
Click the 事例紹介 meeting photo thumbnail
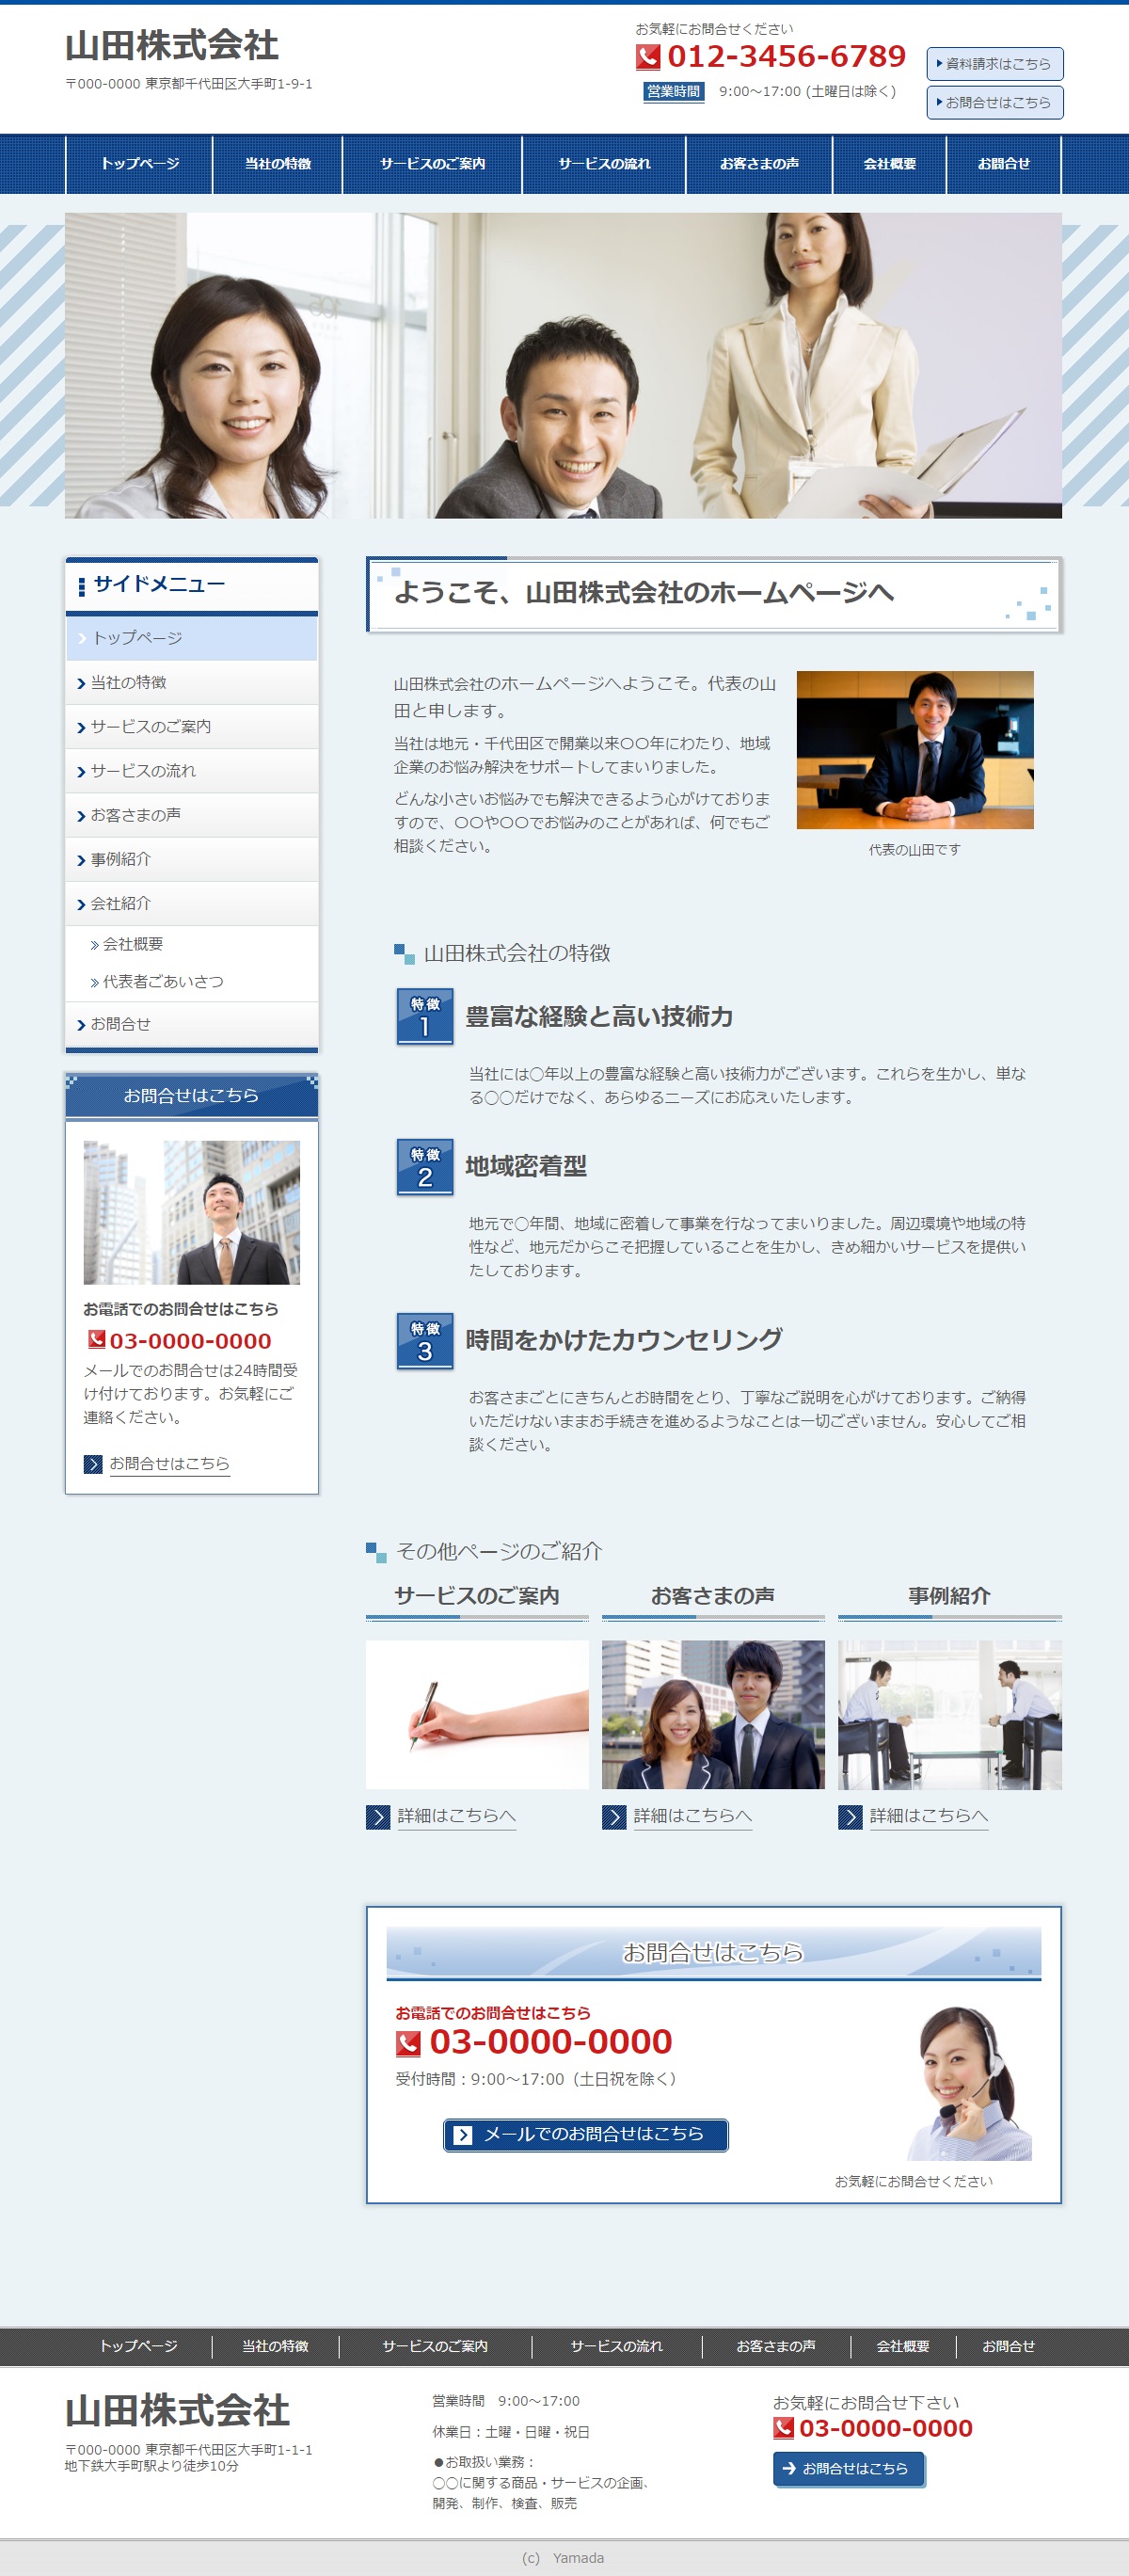[949, 1714]
